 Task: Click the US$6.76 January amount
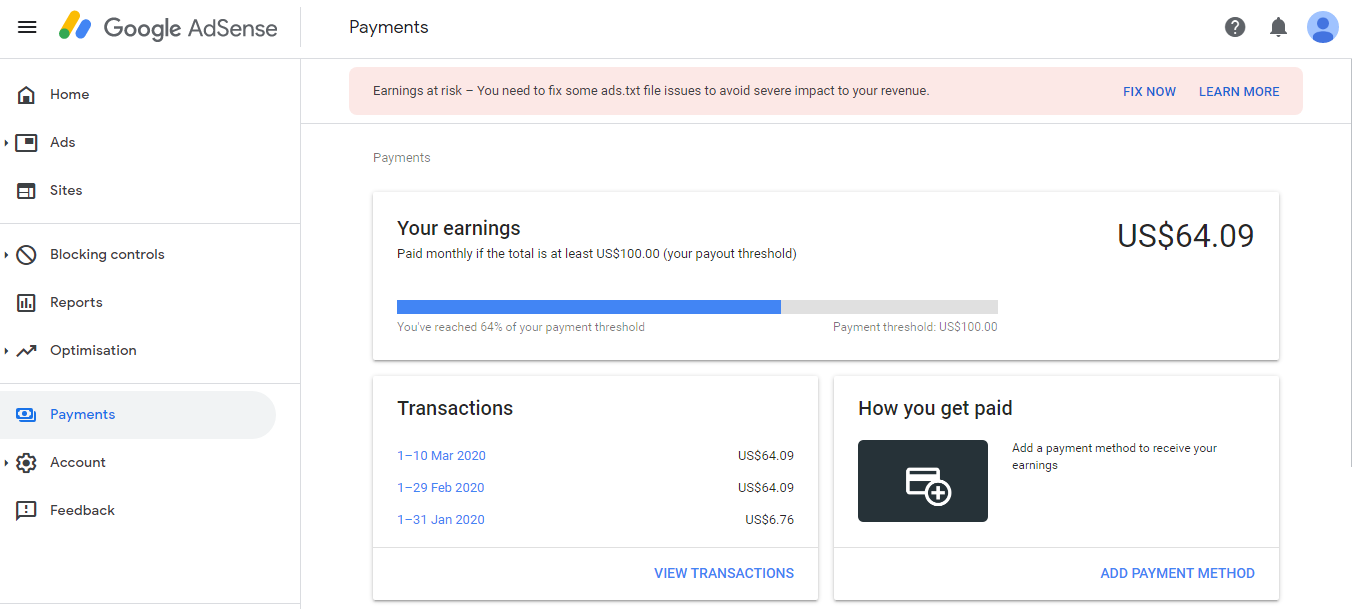click(x=769, y=519)
